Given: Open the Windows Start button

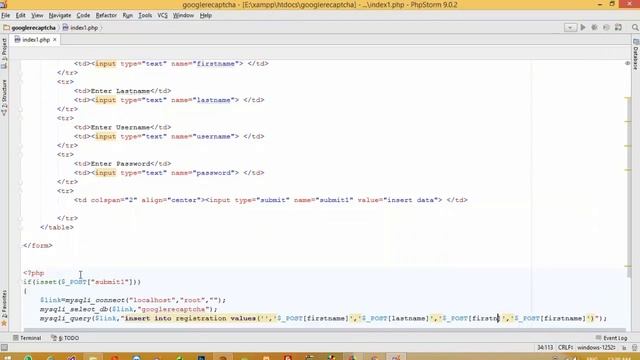Looking at the screenshot, I should click(x=7, y=358).
